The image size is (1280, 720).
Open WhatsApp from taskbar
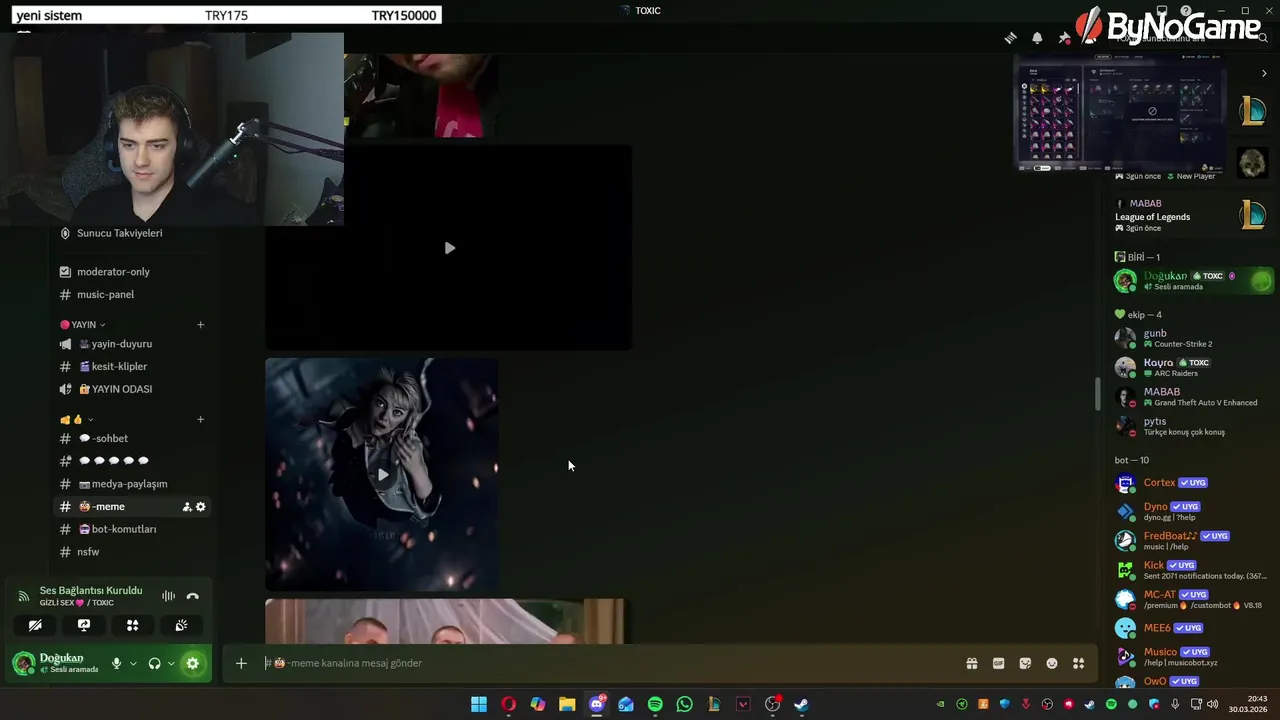pyautogui.click(x=684, y=704)
